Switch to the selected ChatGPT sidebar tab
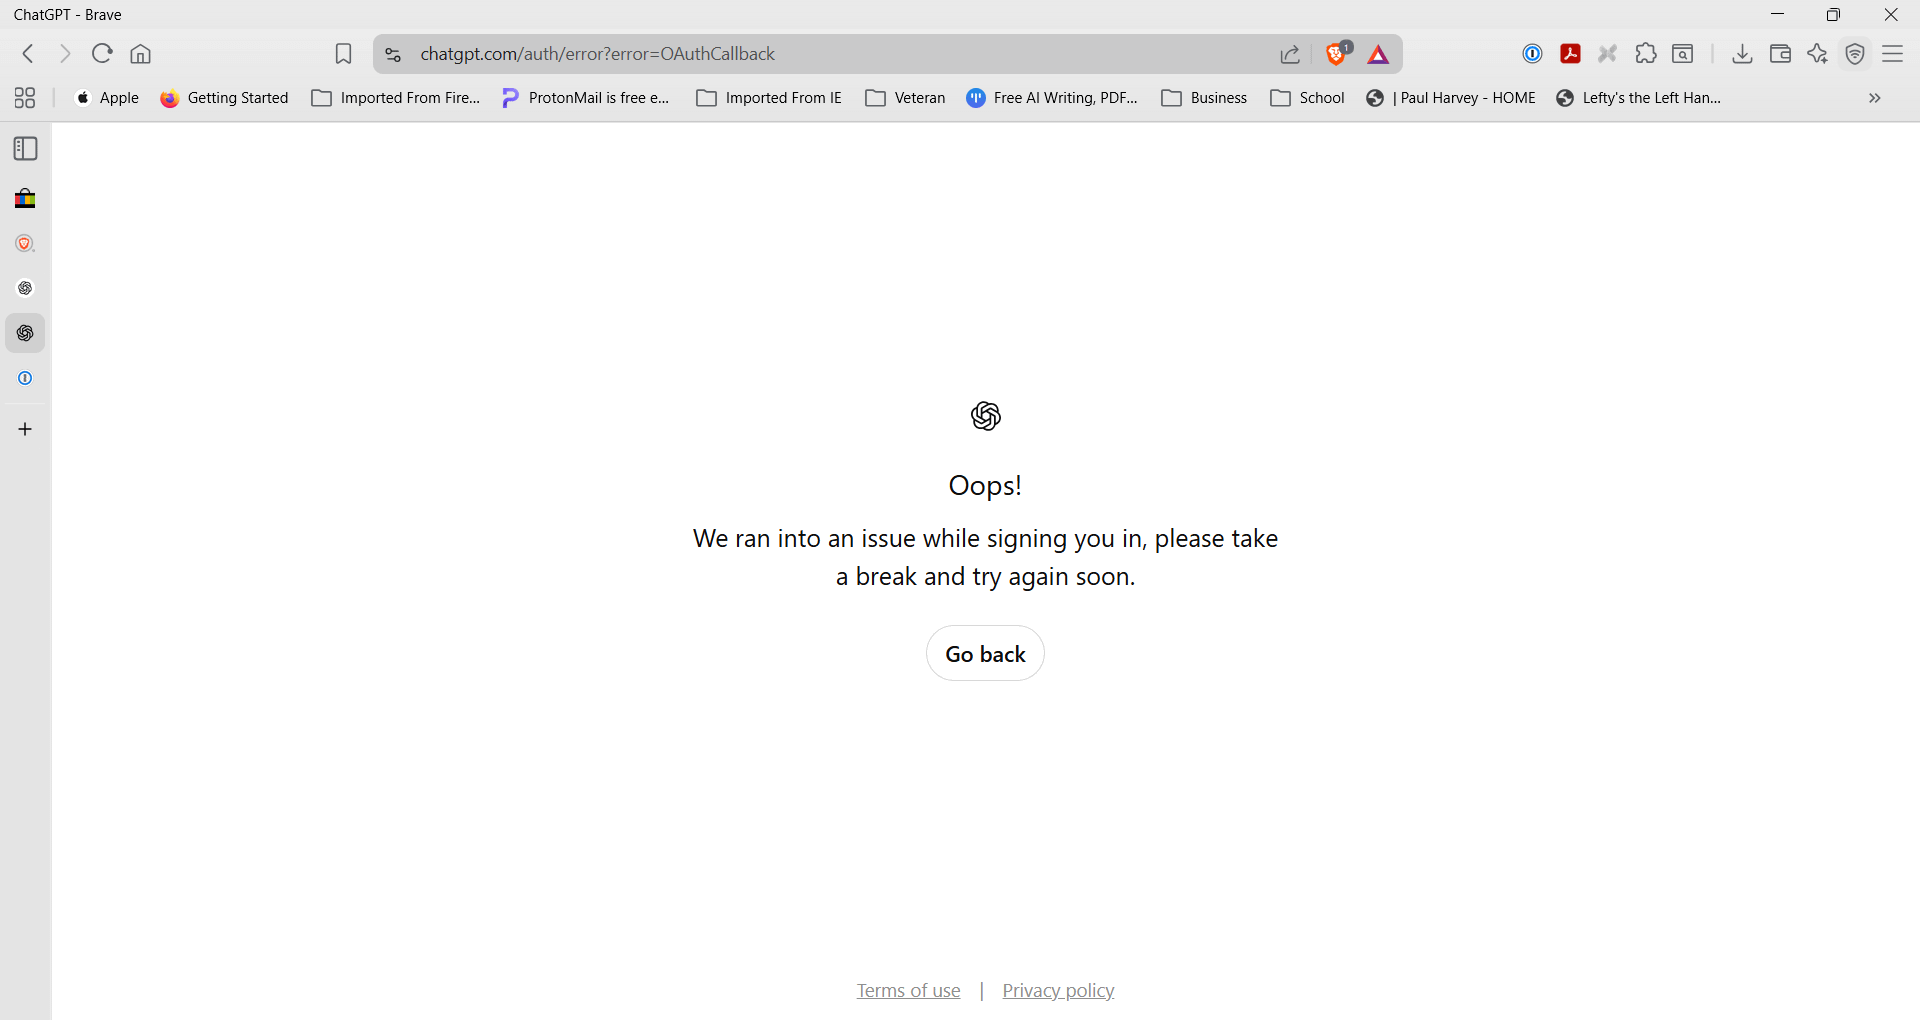Viewport: 1920px width, 1020px height. click(x=25, y=333)
